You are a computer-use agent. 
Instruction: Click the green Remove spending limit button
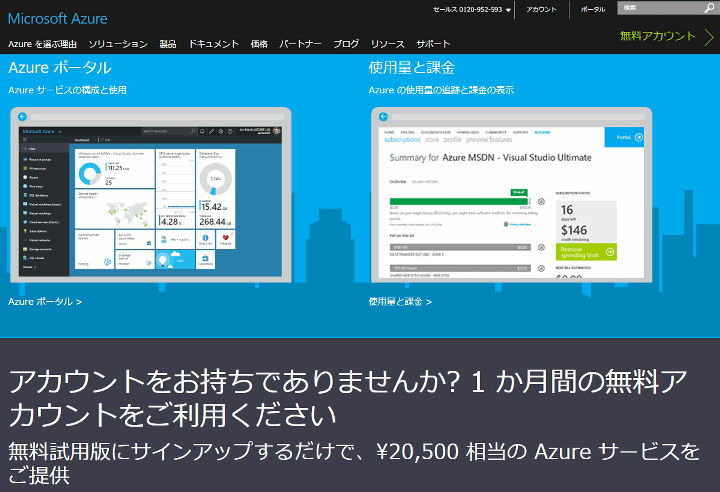(x=586, y=252)
